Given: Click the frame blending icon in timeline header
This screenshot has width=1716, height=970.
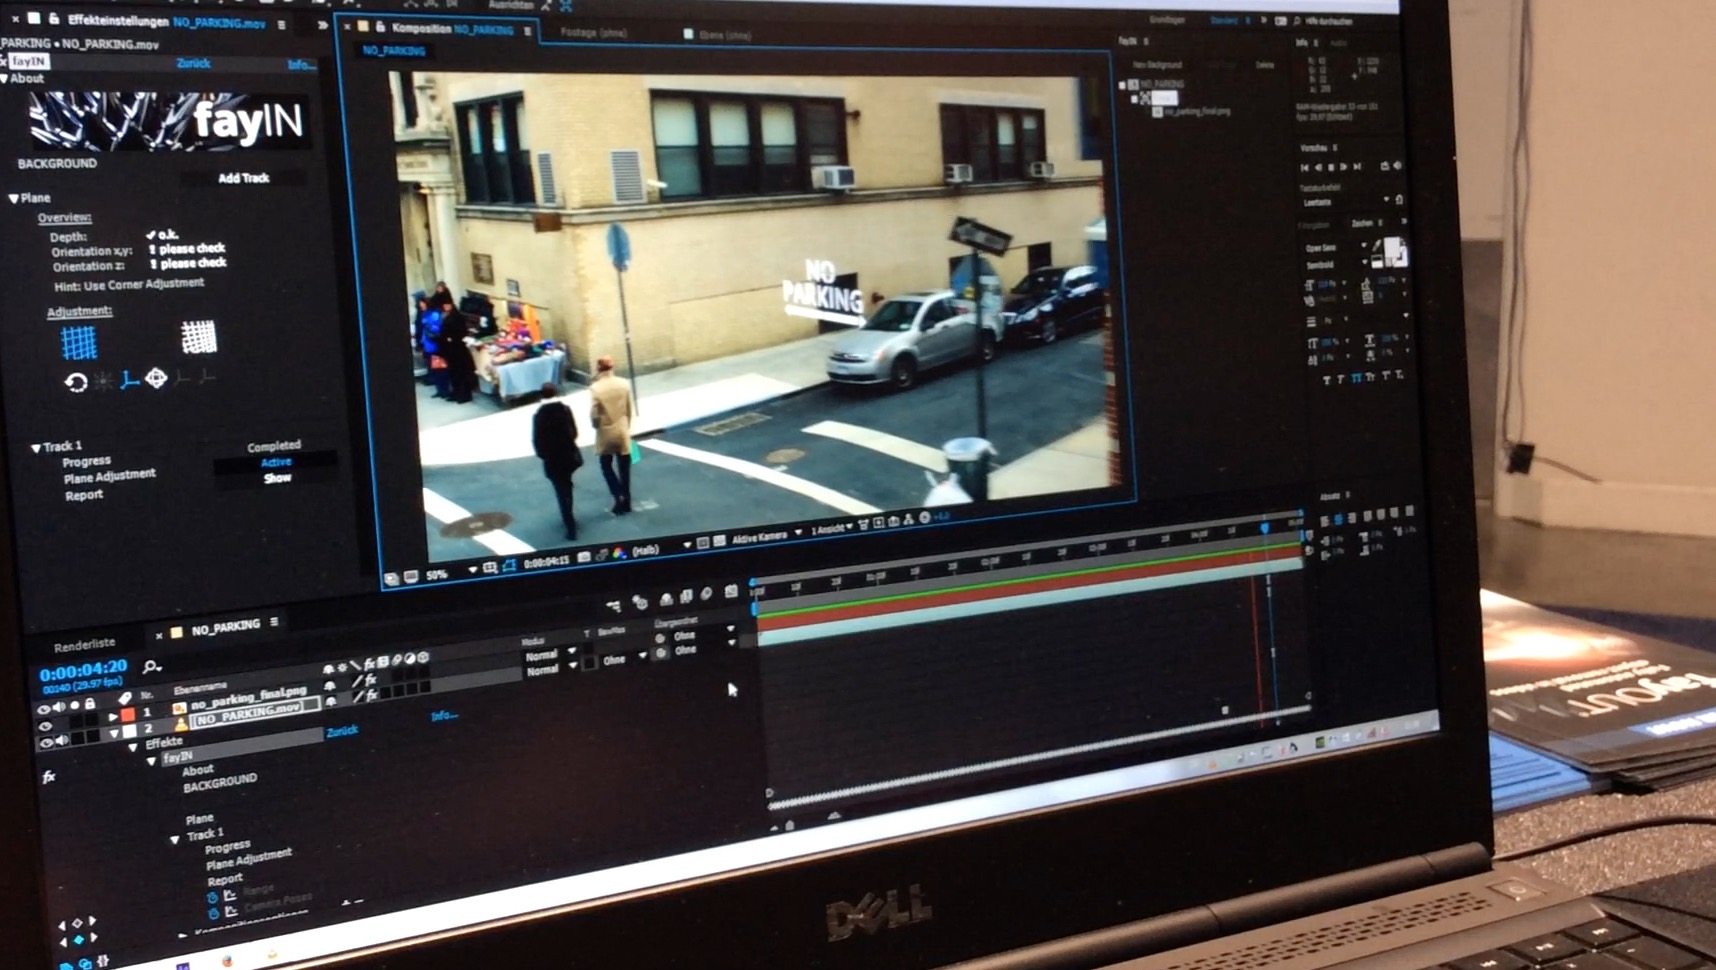Looking at the screenshot, I should click(x=686, y=596).
